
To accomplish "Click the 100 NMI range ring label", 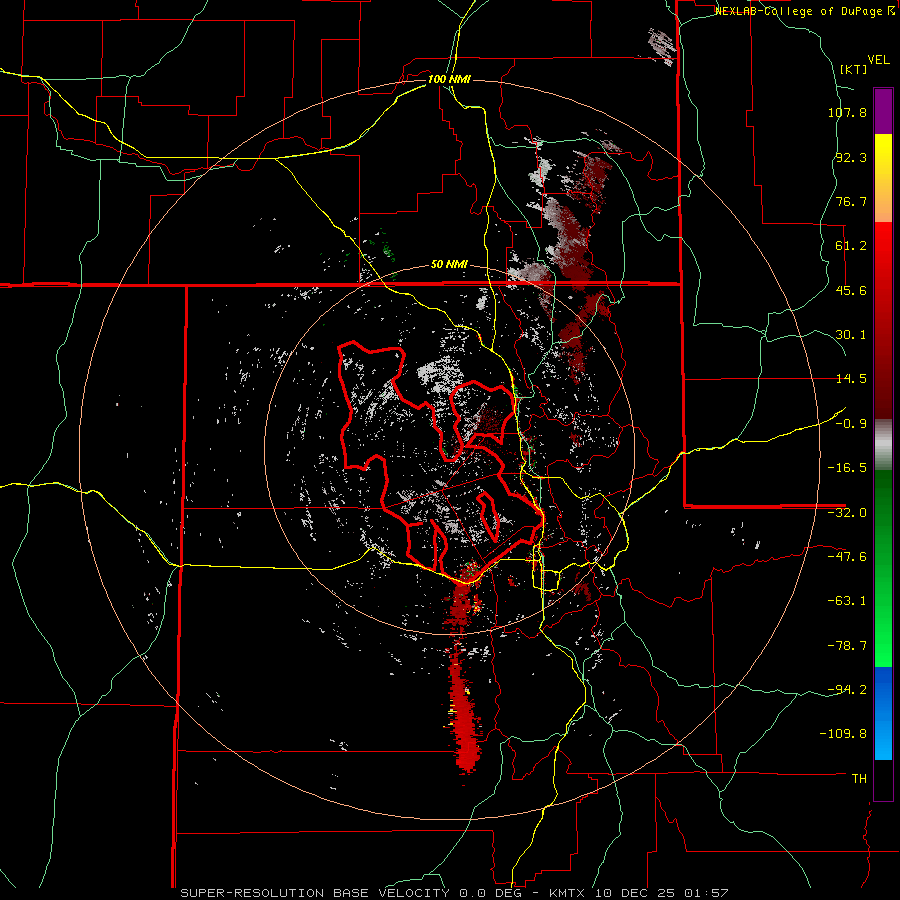I will click(449, 79).
